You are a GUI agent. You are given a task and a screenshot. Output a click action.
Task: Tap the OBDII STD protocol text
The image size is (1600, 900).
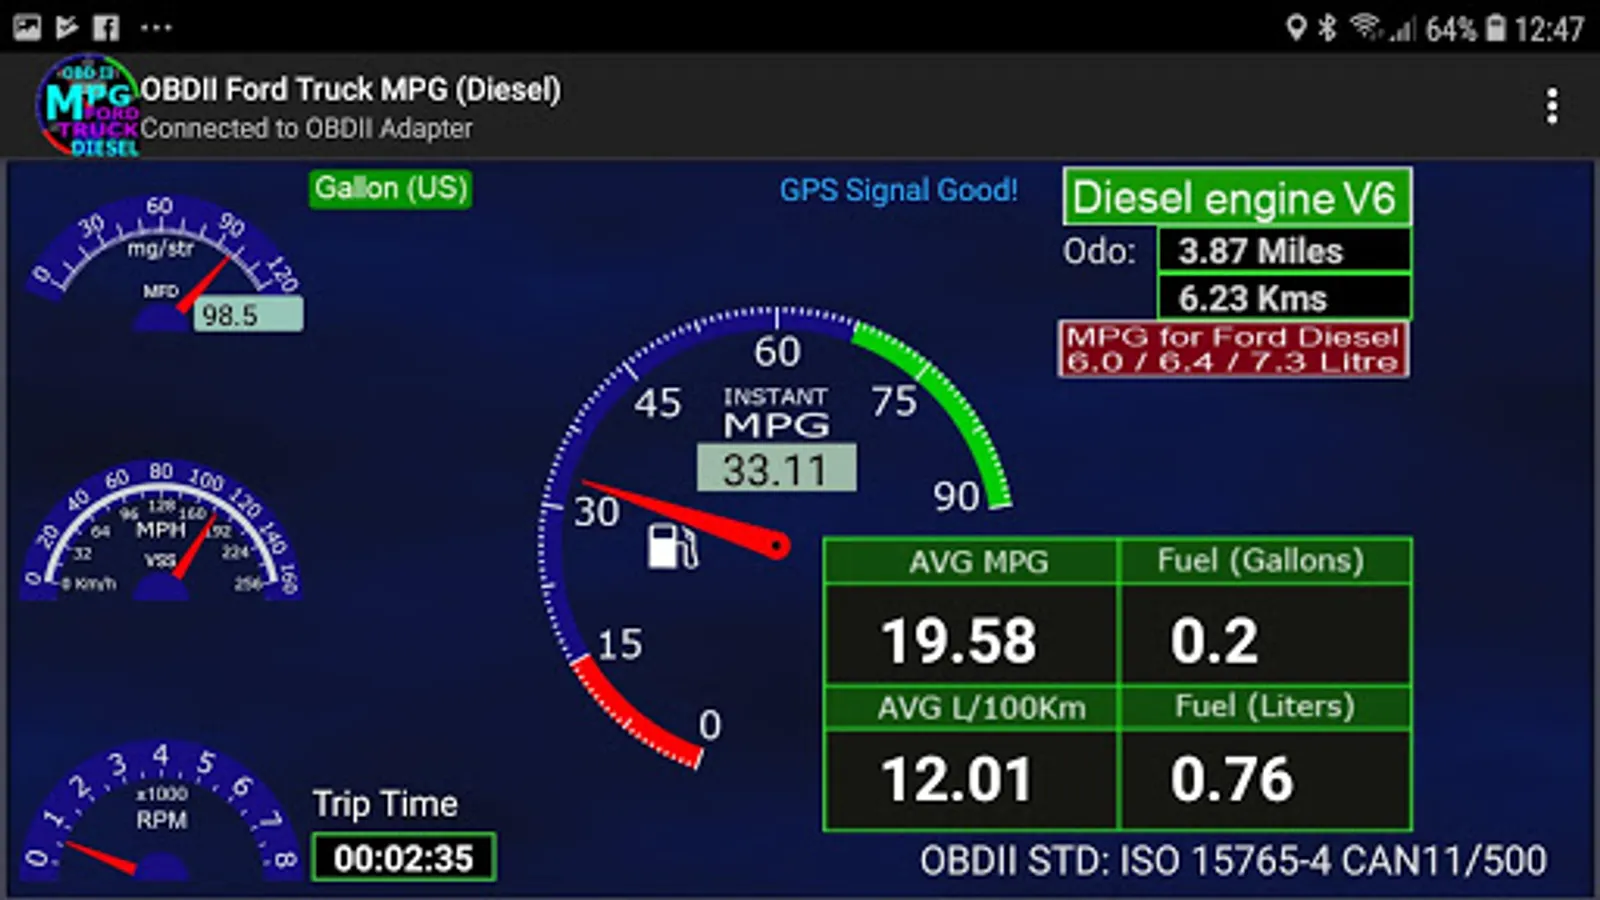(x=1233, y=861)
